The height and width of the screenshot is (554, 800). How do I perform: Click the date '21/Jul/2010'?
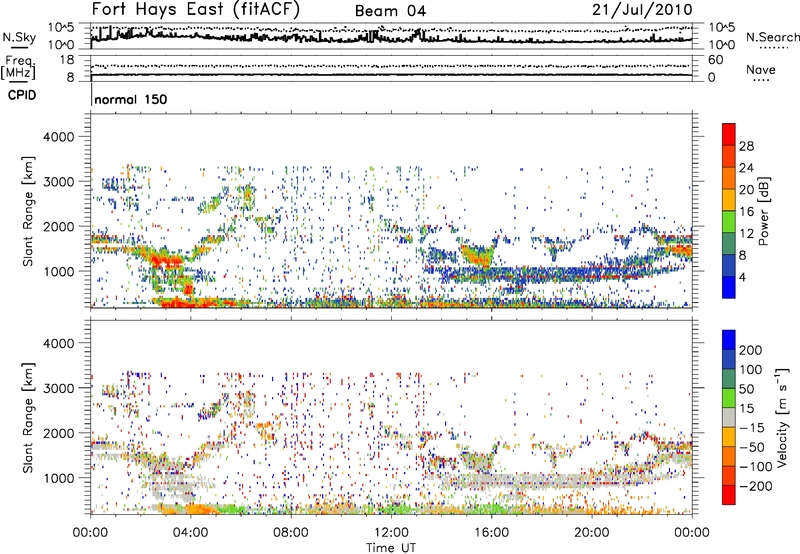[x=642, y=10]
